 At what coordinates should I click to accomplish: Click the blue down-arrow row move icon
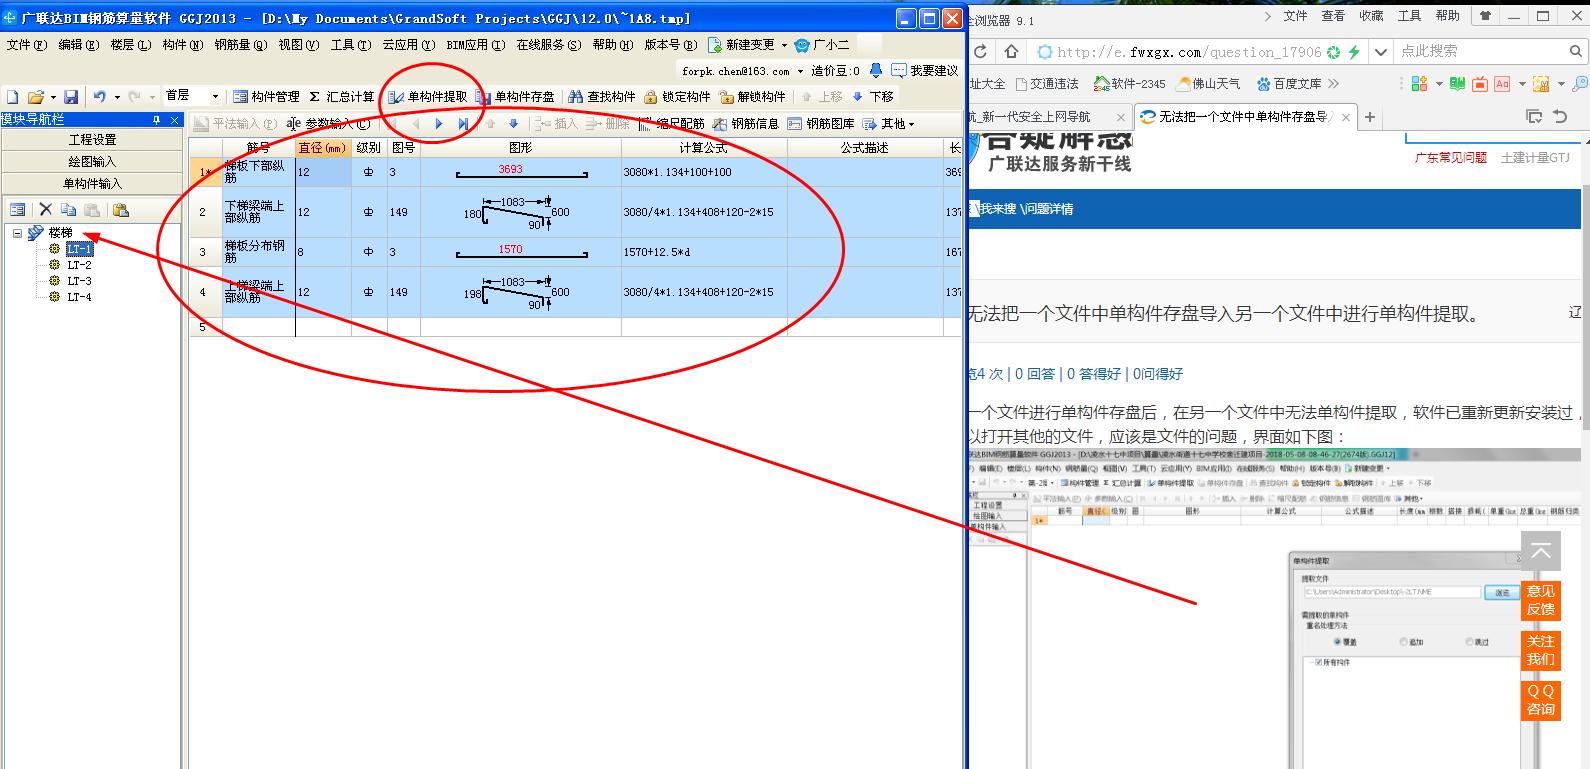(x=514, y=124)
